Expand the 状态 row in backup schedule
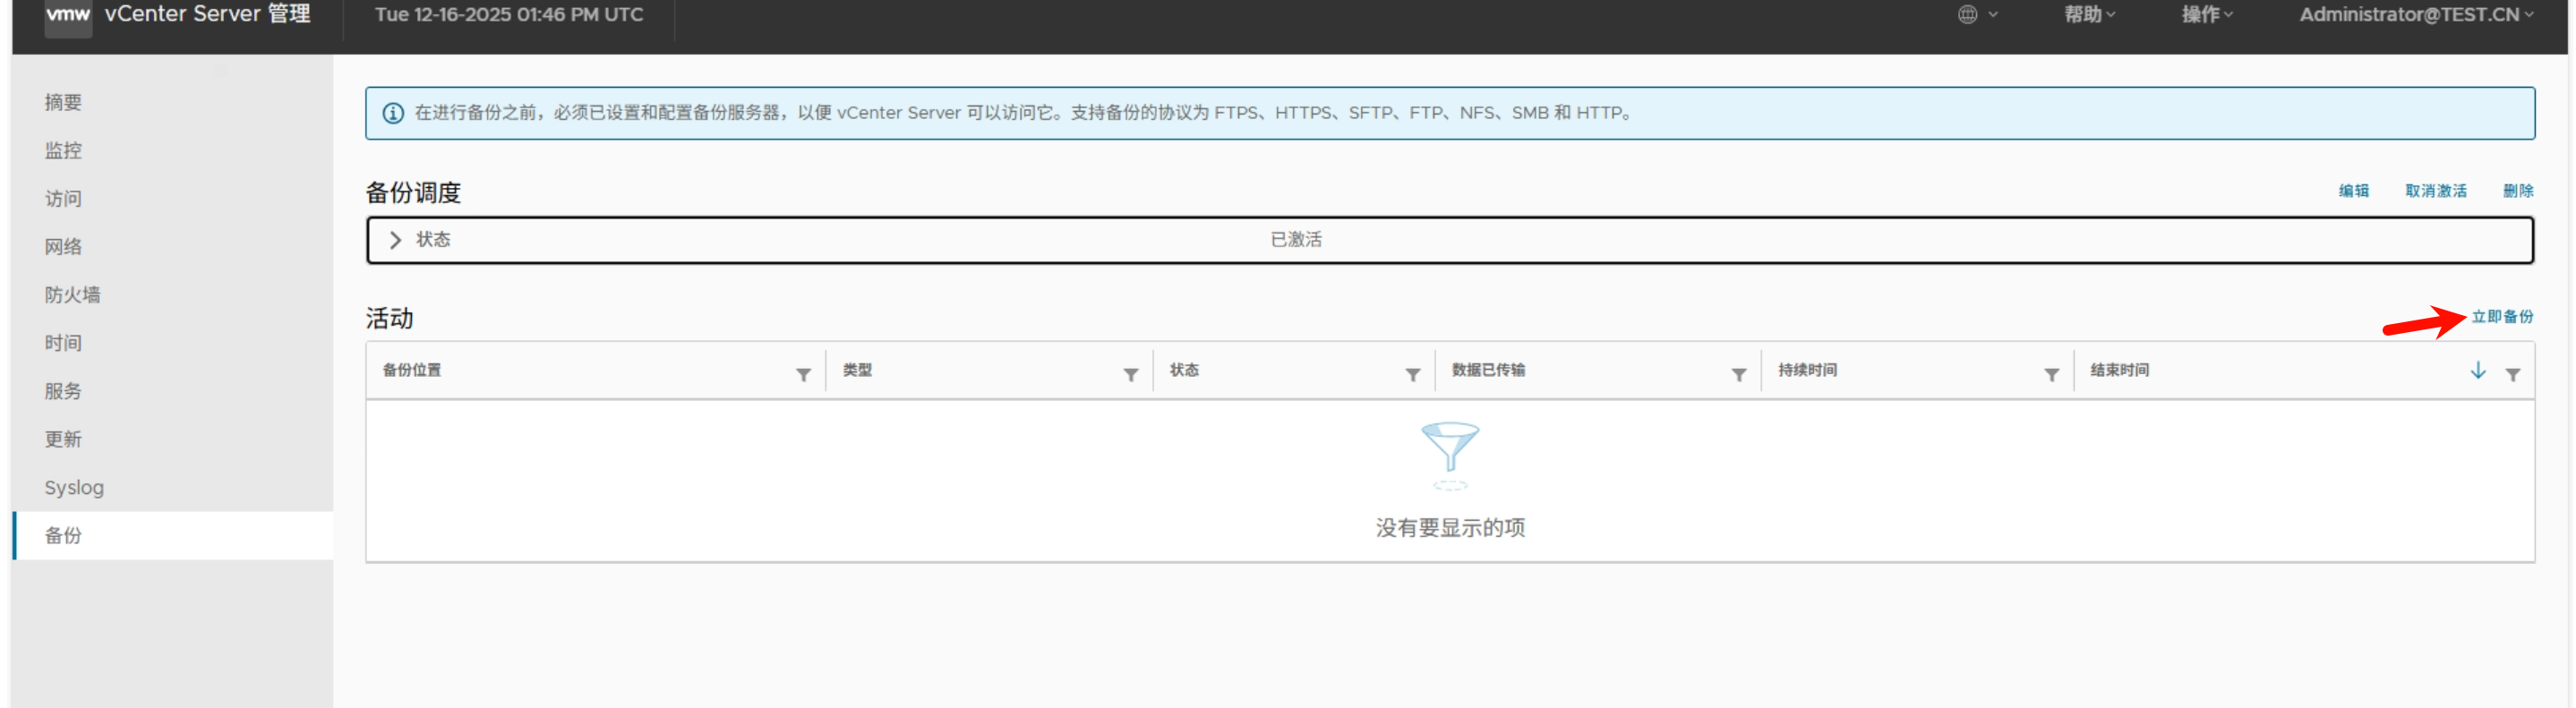 [395, 240]
